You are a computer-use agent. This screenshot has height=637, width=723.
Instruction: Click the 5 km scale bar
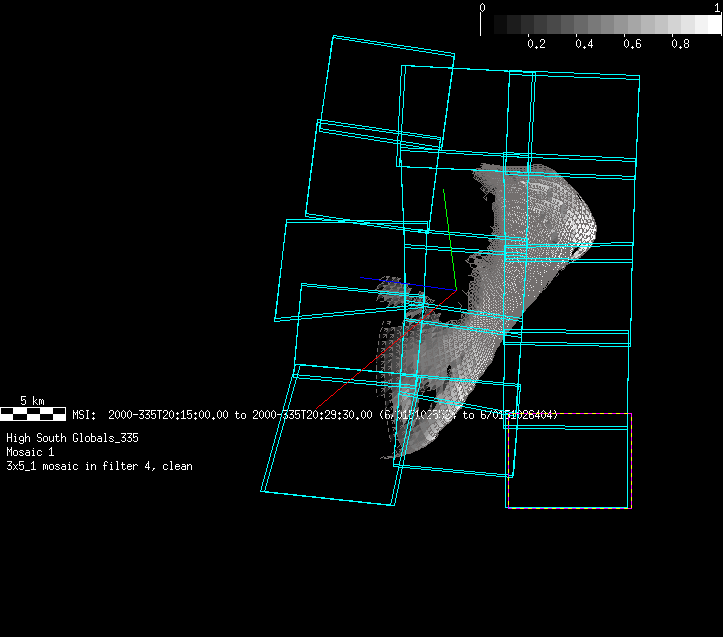[x=33, y=413]
